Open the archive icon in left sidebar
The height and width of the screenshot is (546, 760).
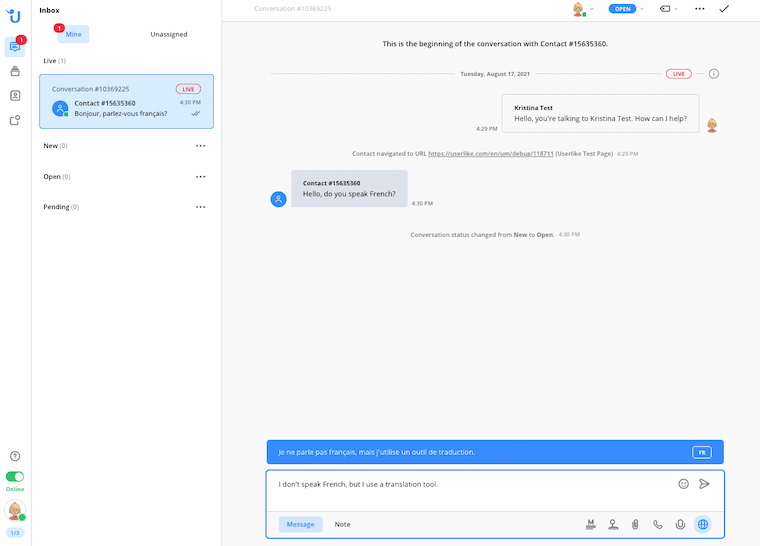[x=15, y=71]
